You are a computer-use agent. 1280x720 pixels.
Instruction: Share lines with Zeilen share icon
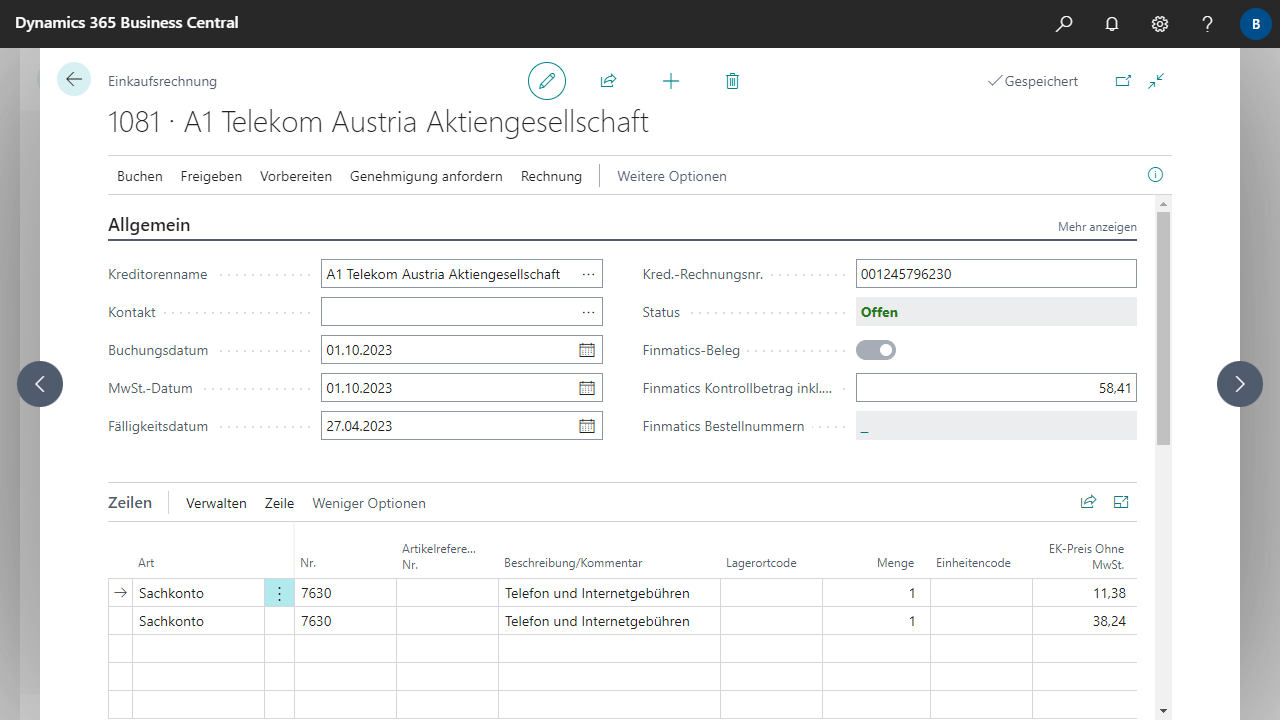pyautogui.click(x=1088, y=502)
